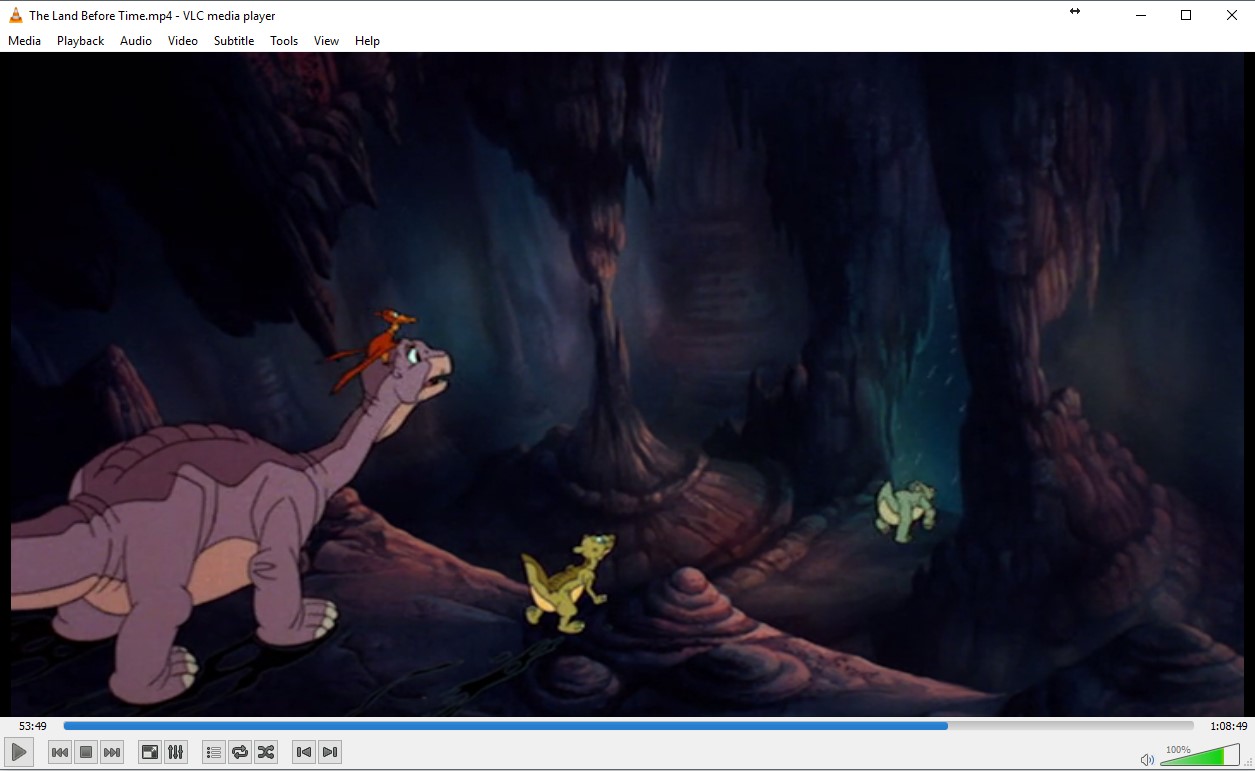
Task: Click the step backward icon beside shuffle
Action: pos(304,752)
